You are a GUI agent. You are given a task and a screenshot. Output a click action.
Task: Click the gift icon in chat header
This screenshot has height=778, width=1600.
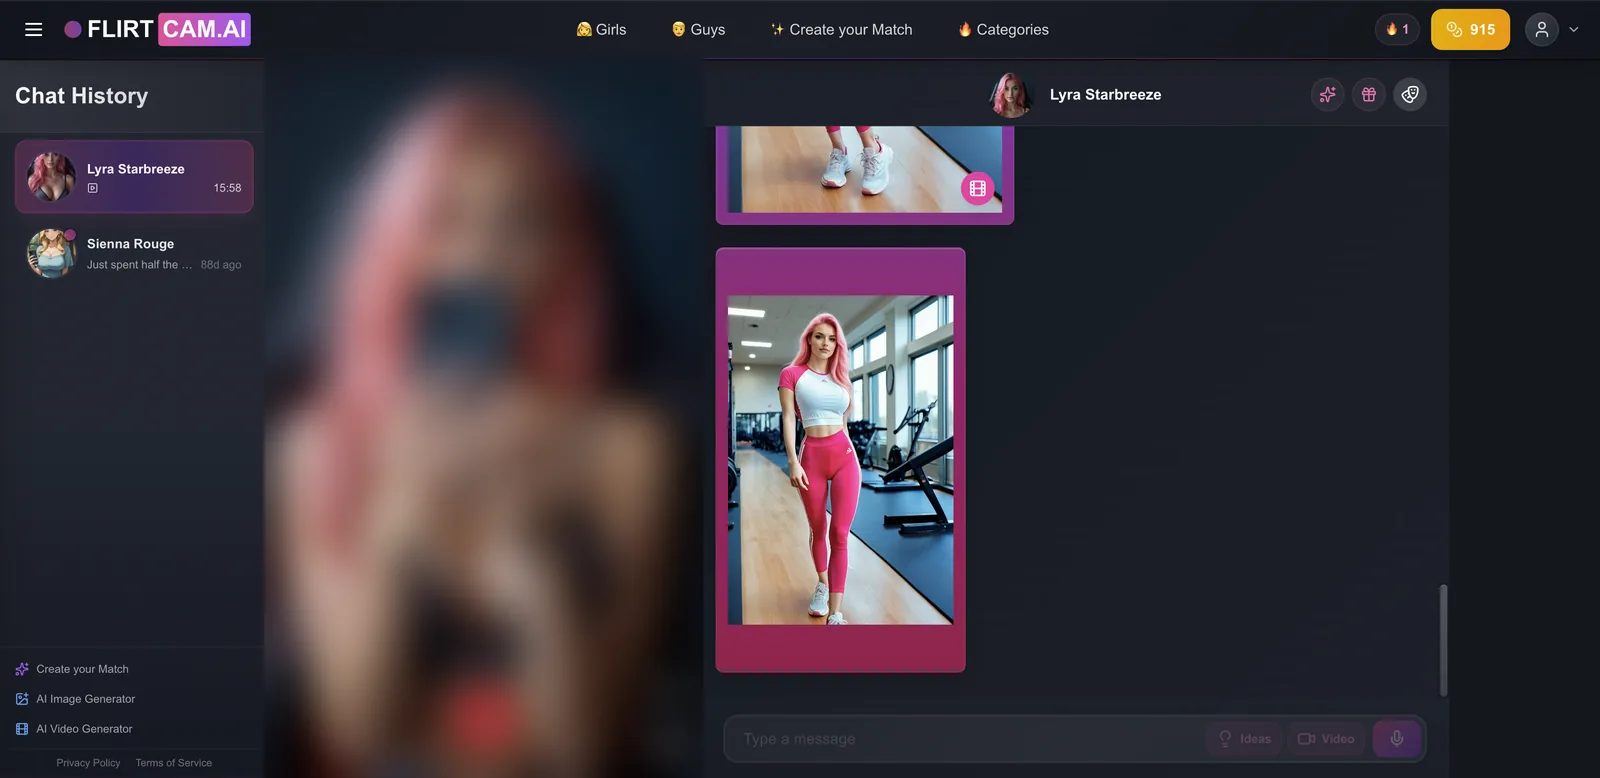[x=1369, y=94]
